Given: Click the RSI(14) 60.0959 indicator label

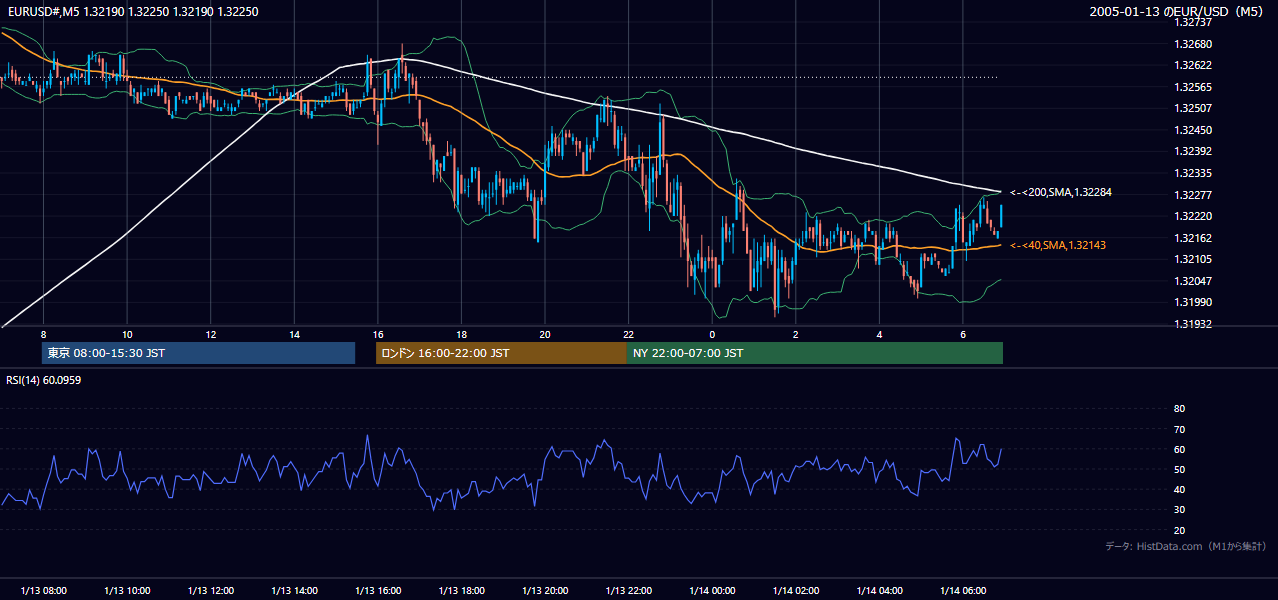Looking at the screenshot, I should tap(43, 380).
